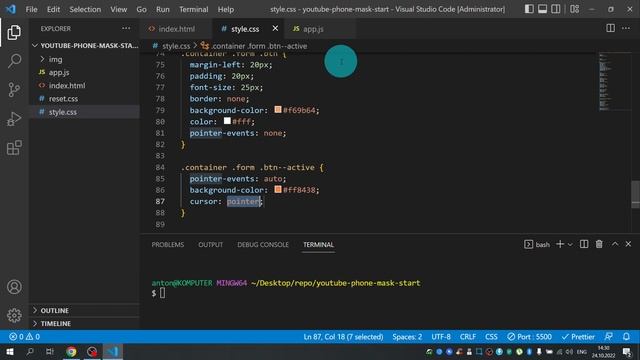Open the Windows Start menu
The image size is (640, 360).
(10, 351)
